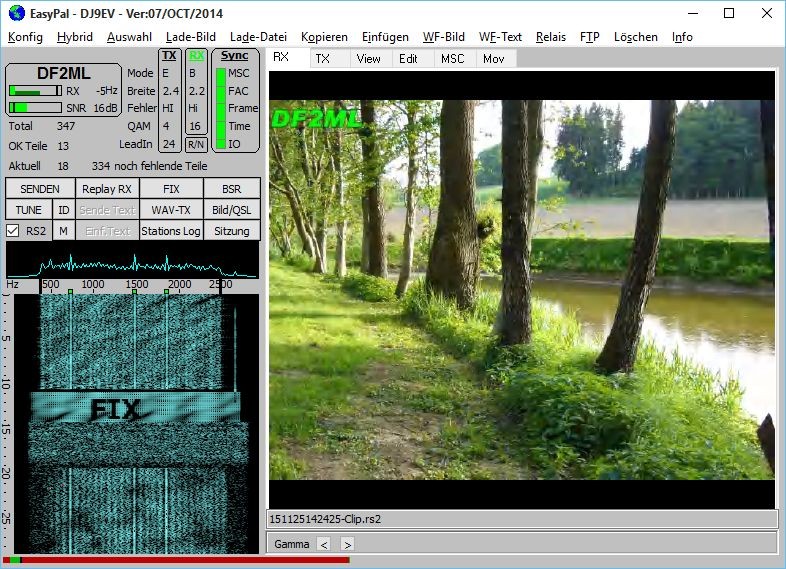Decrease Gamma with the left arrow

click(x=324, y=544)
